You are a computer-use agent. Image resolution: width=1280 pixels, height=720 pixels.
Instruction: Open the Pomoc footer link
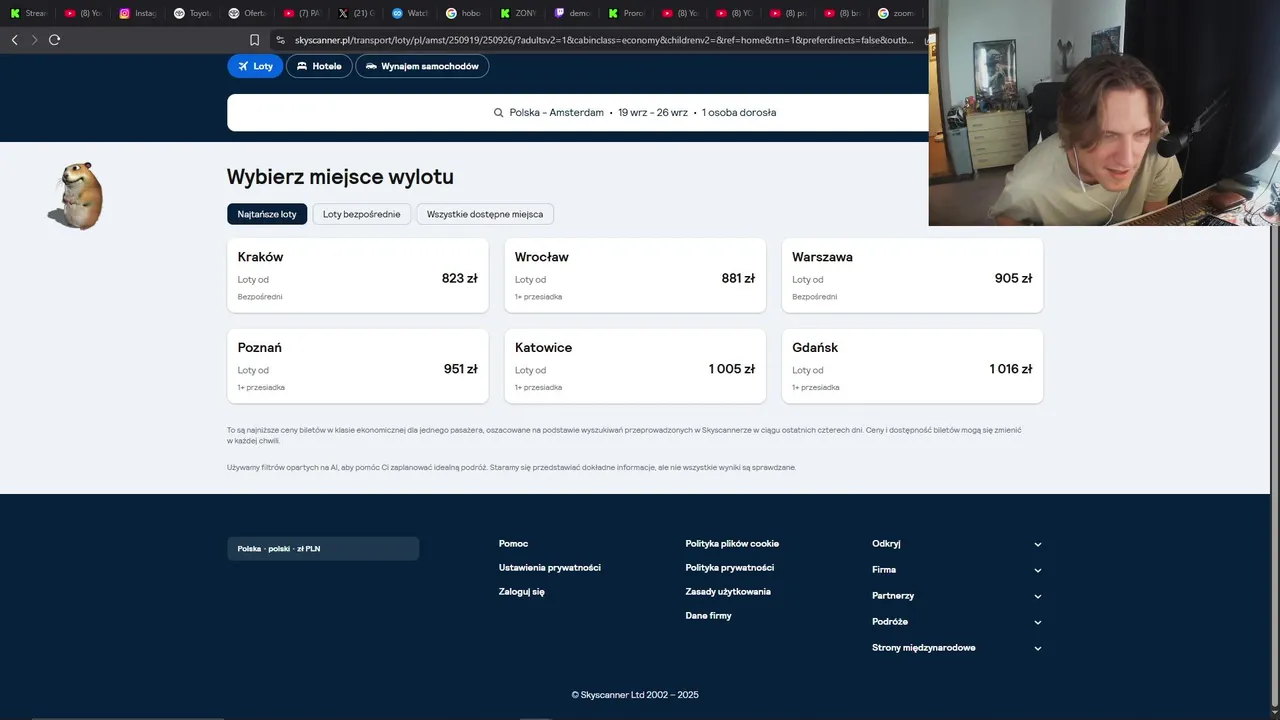[513, 544]
